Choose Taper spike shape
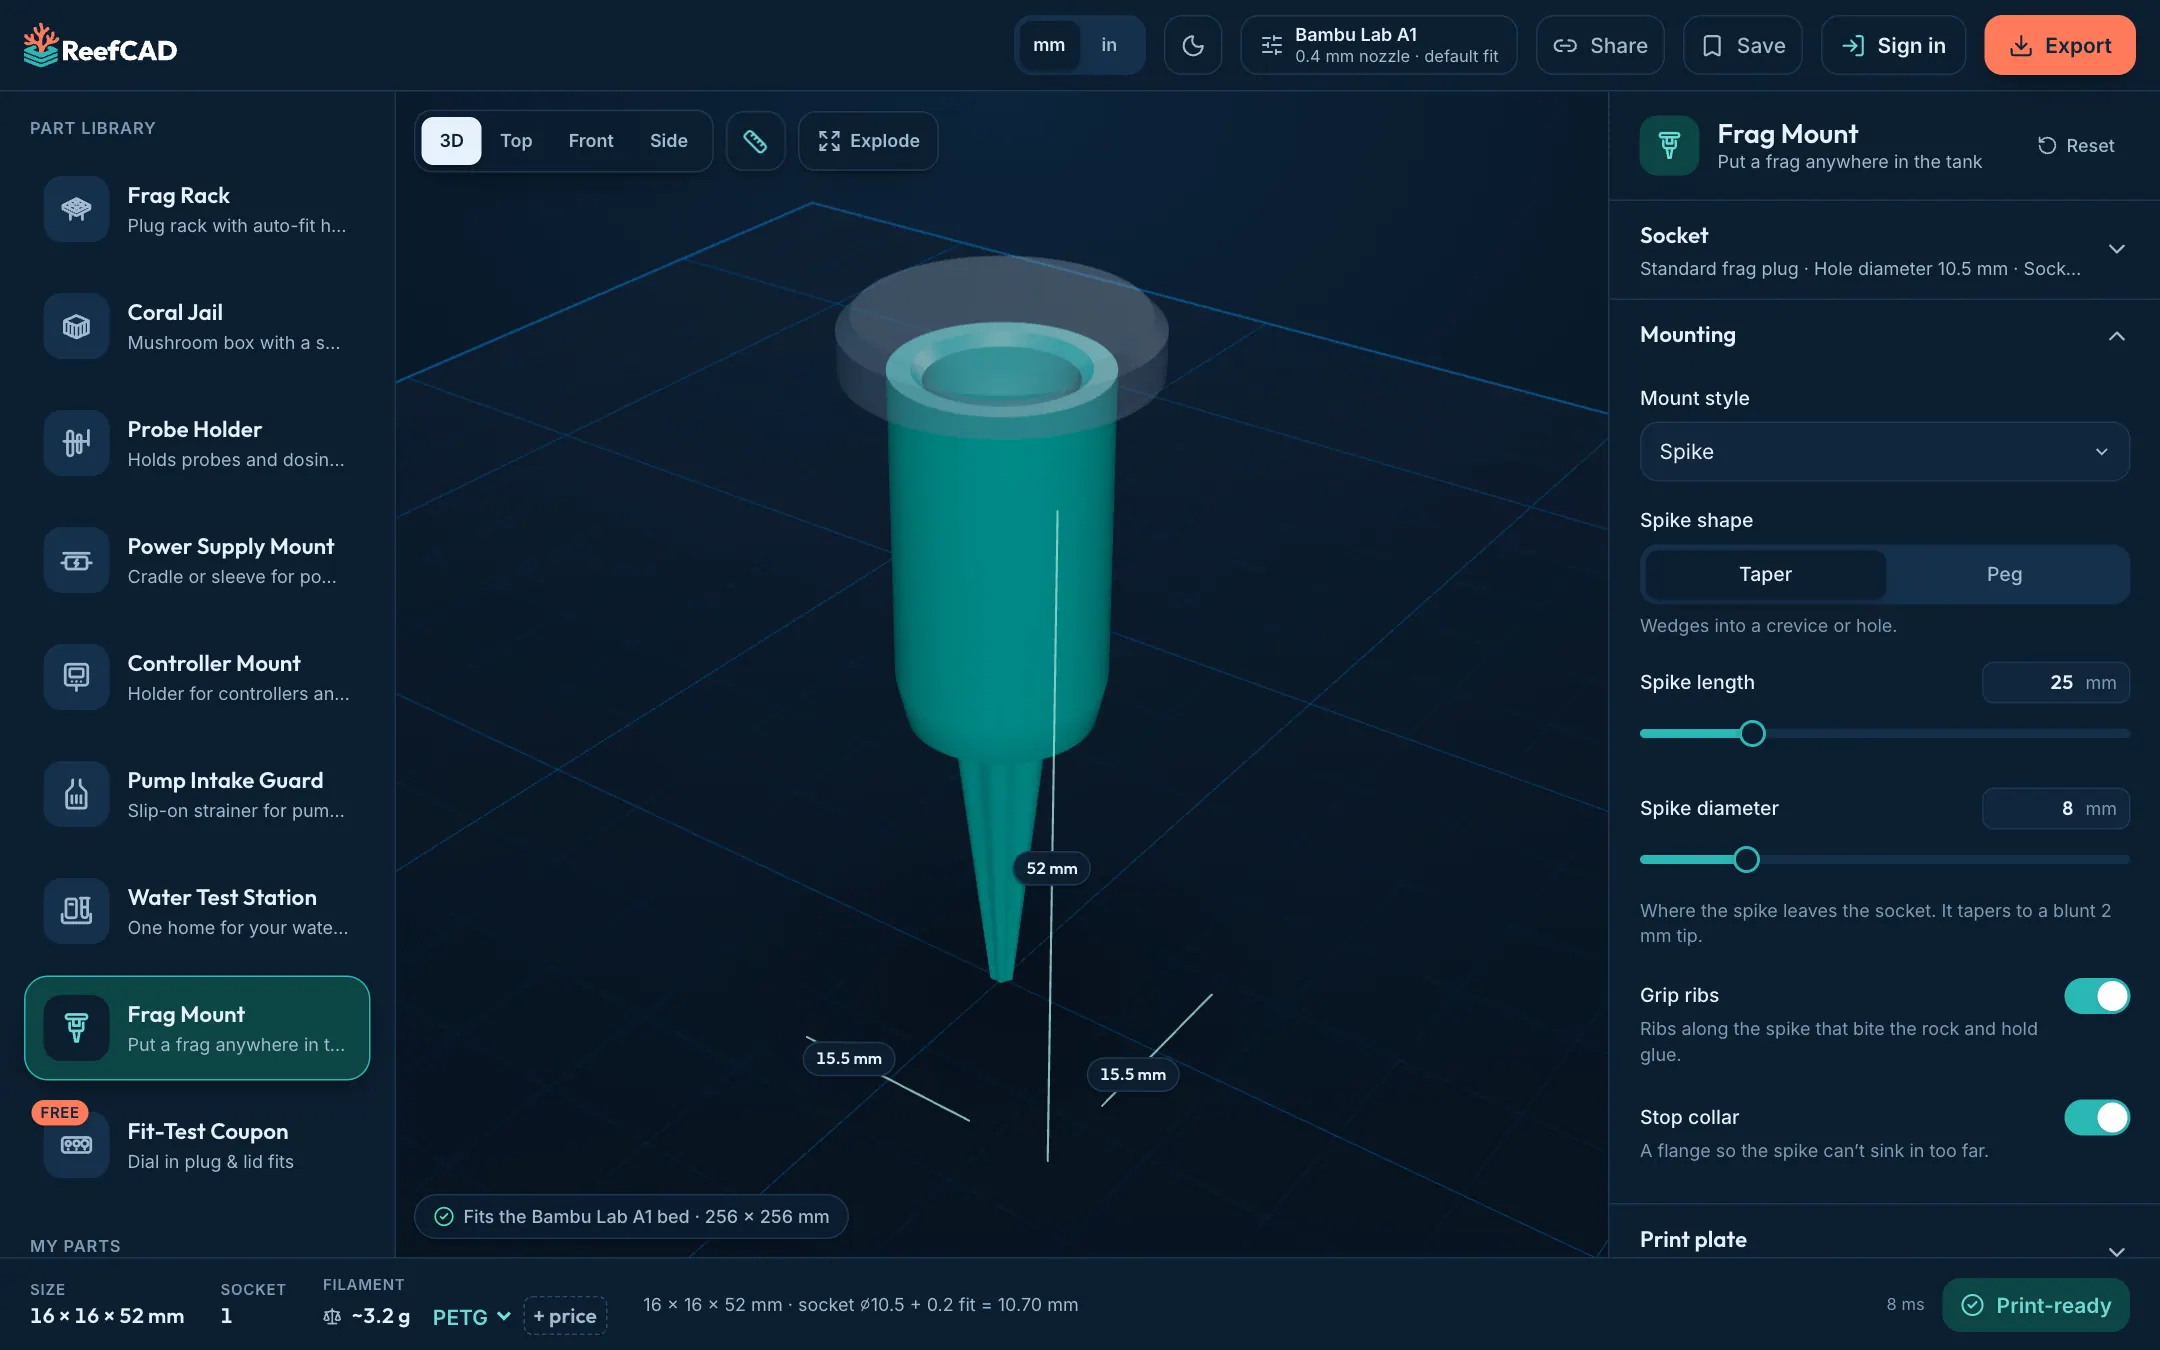 point(1765,575)
